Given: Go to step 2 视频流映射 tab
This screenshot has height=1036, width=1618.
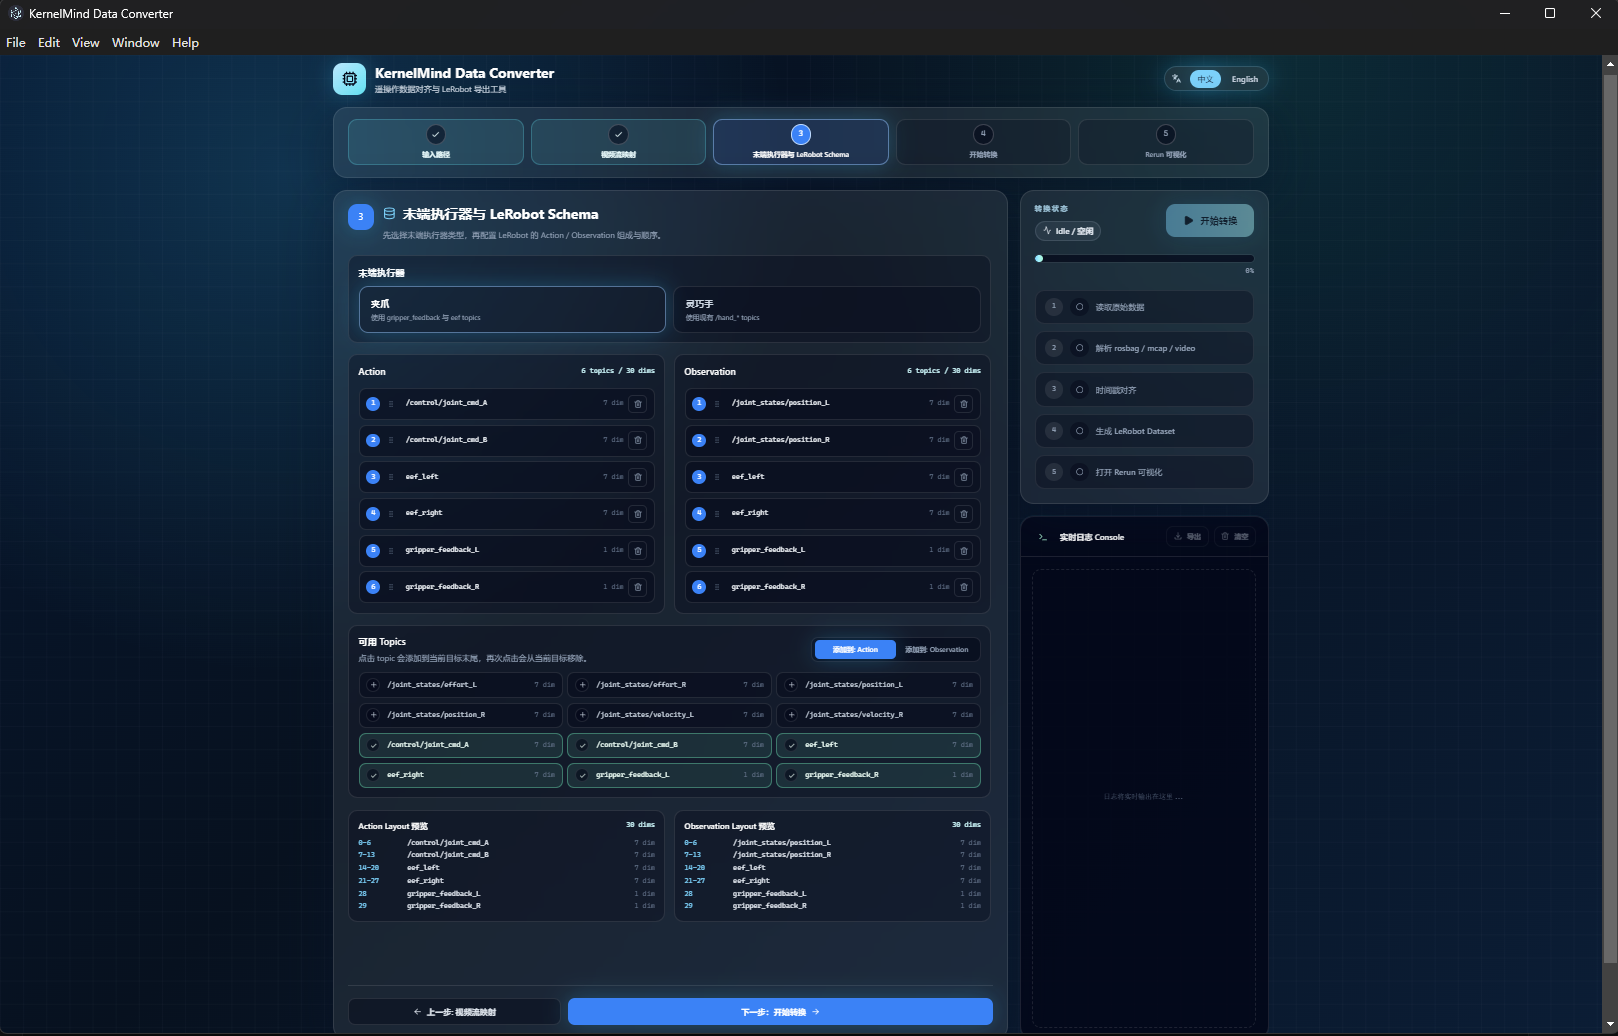Looking at the screenshot, I should (x=618, y=142).
